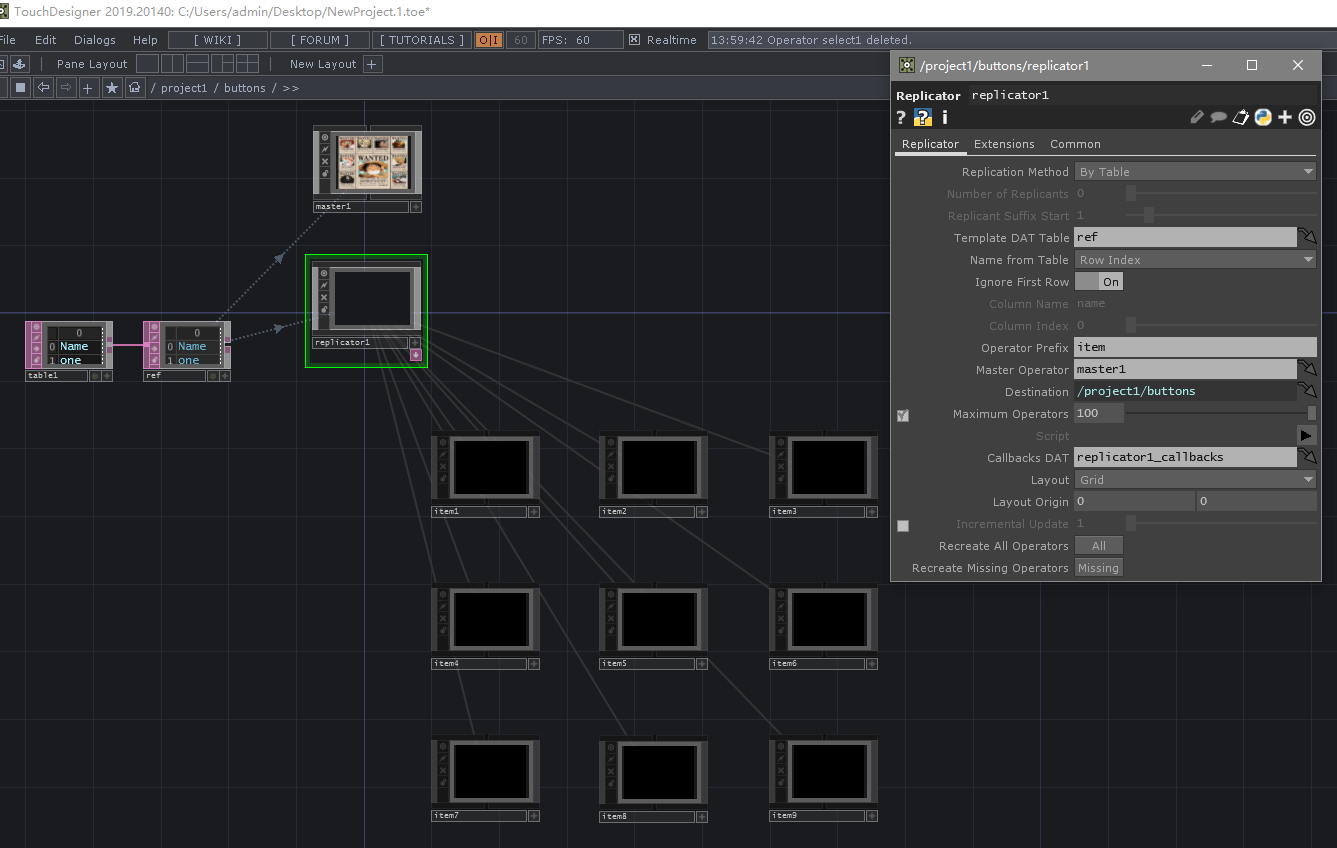1337x848 pixels.
Task: Switch to the Common tab
Action: [1075, 144]
